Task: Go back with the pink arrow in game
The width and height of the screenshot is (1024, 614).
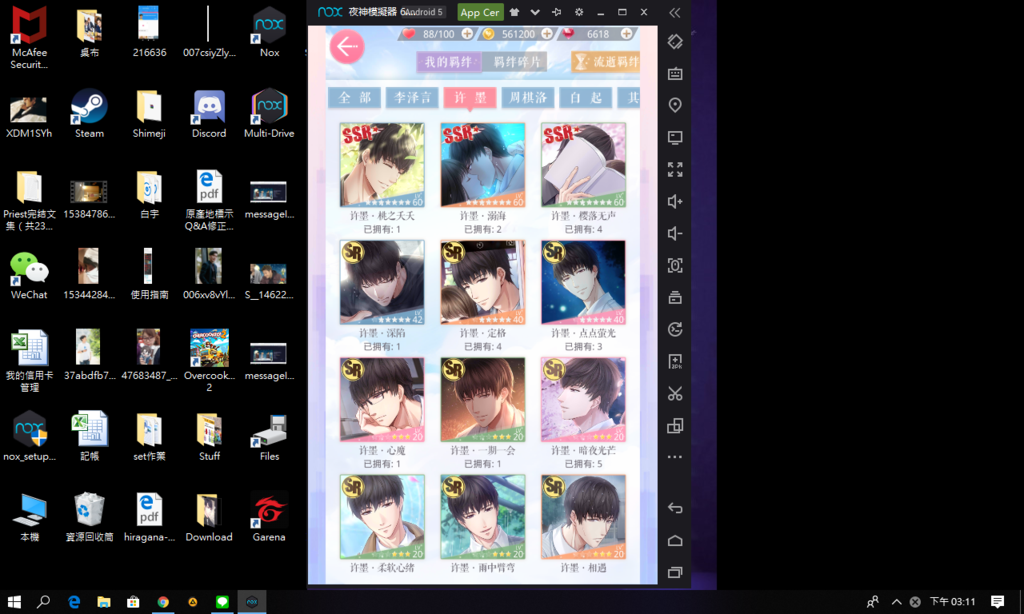Action: point(347,46)
